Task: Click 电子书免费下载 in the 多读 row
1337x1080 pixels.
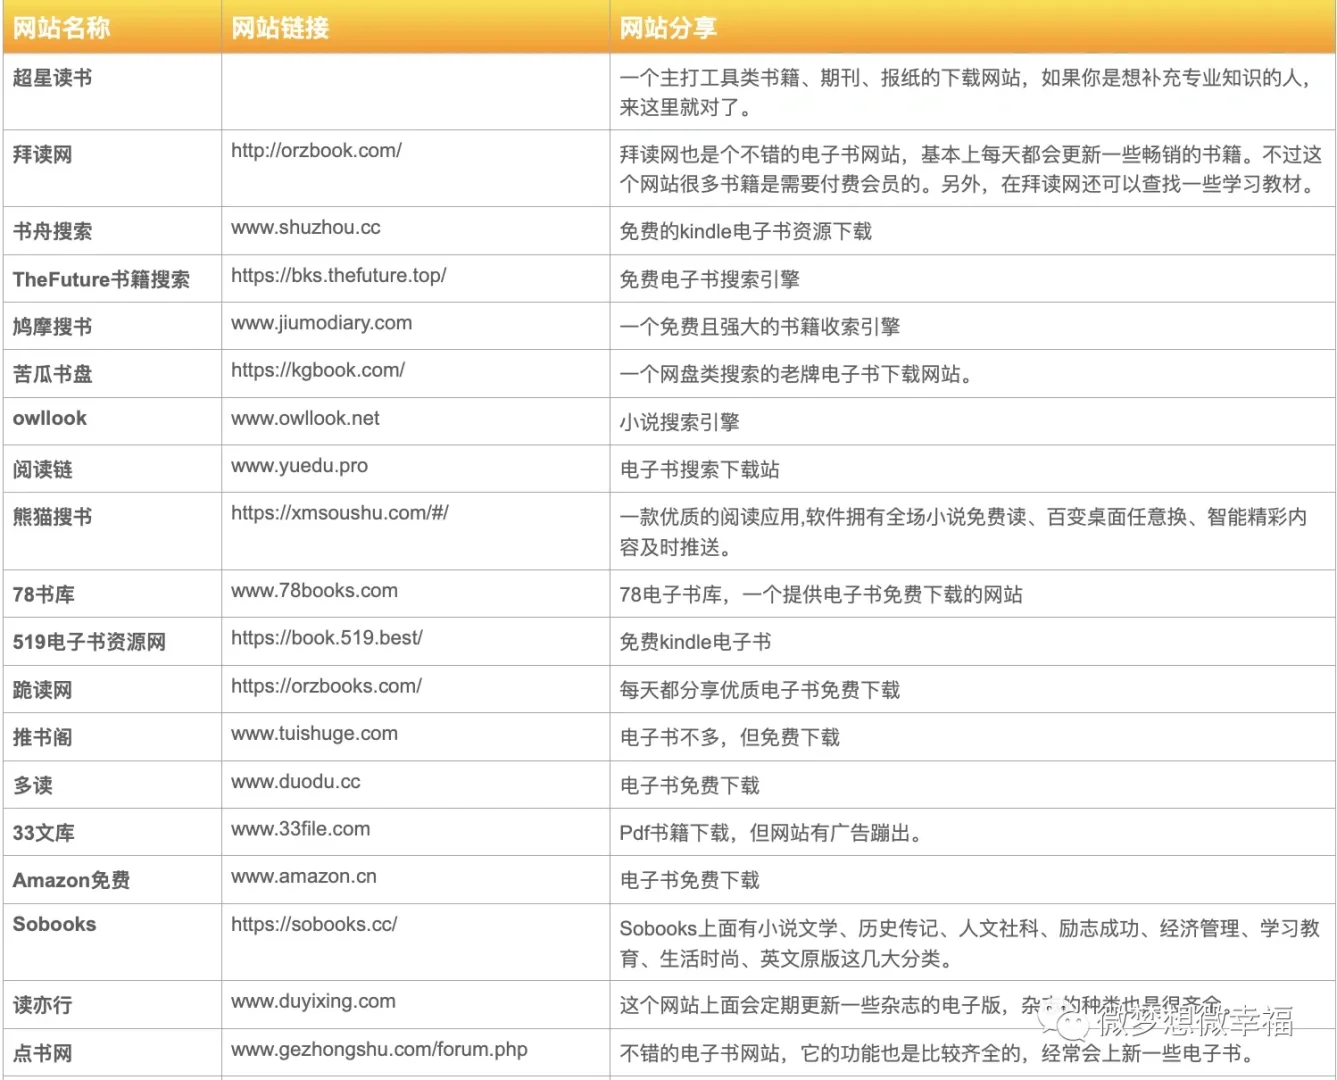Action: tap(689, 785)
